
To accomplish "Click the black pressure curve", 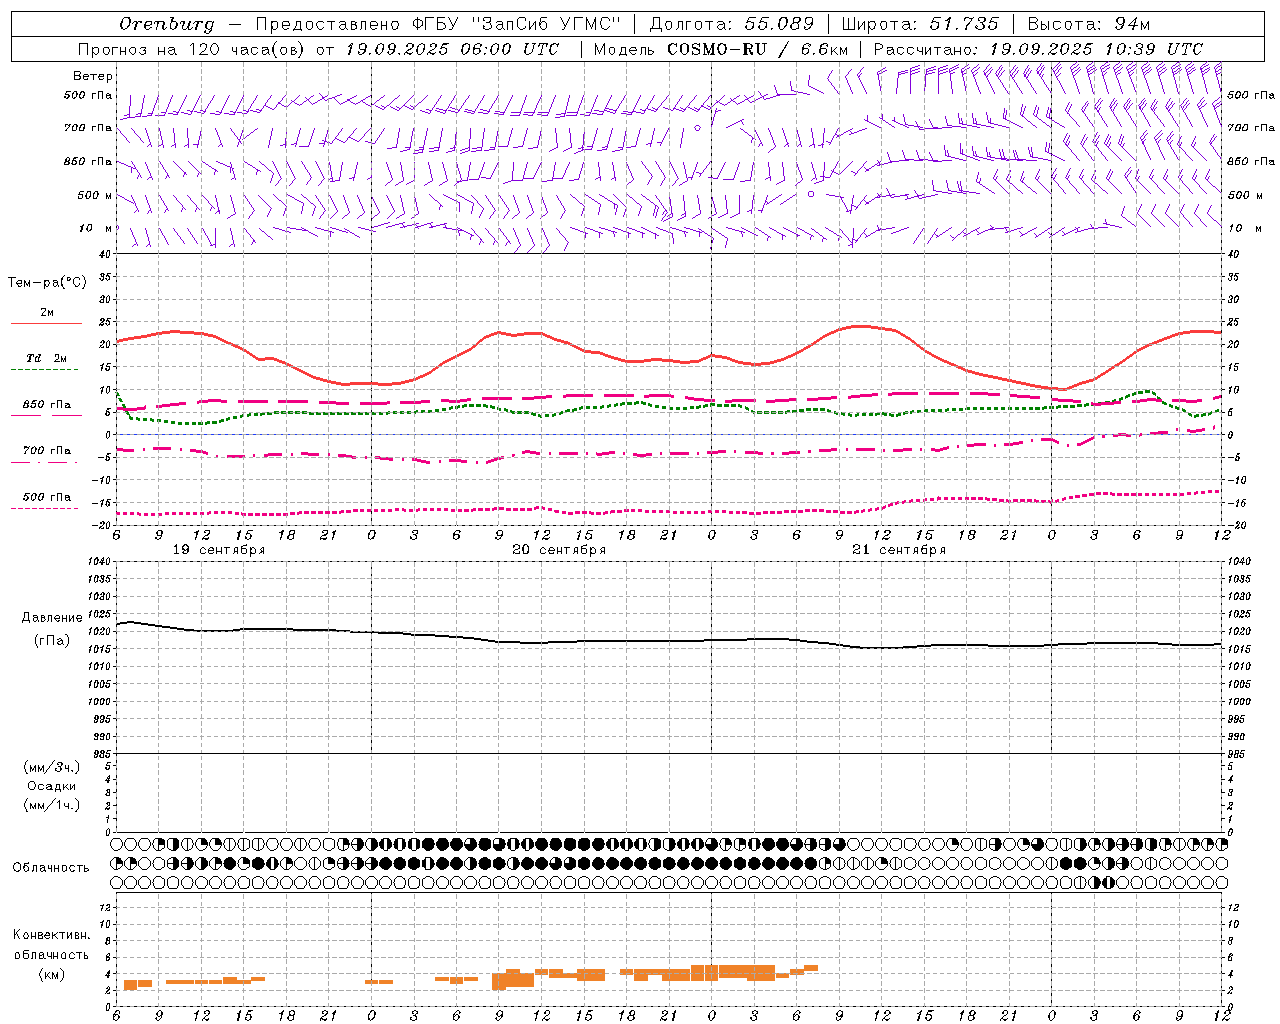I will pyautogui.click(x=669, y=640).
